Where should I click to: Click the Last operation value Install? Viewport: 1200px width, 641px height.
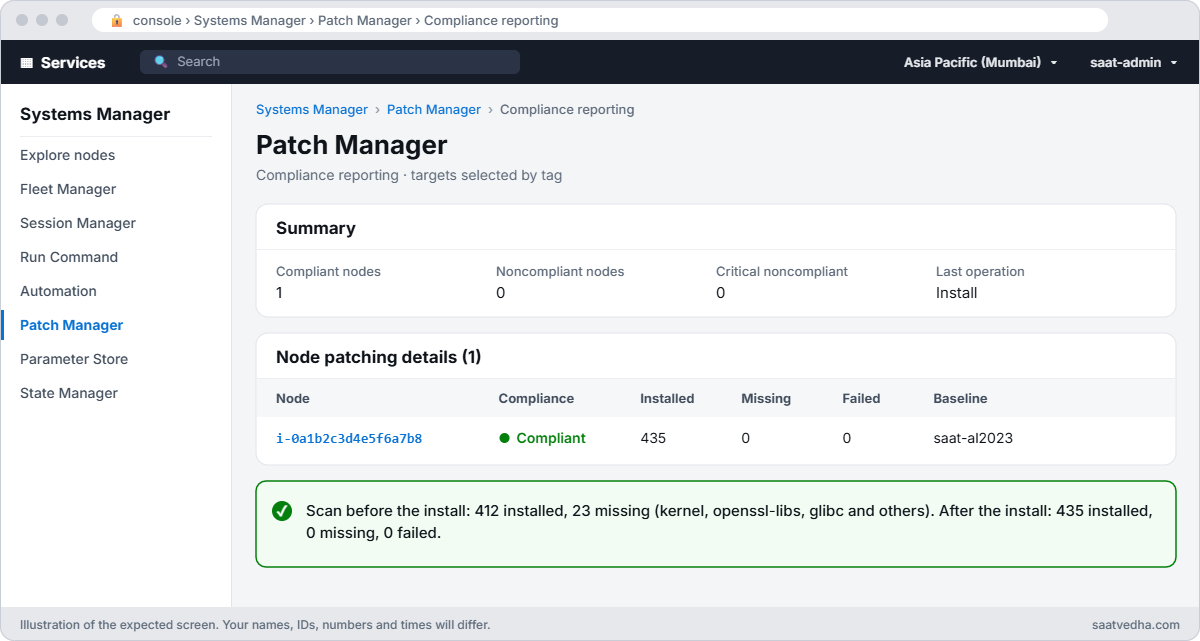957,293
